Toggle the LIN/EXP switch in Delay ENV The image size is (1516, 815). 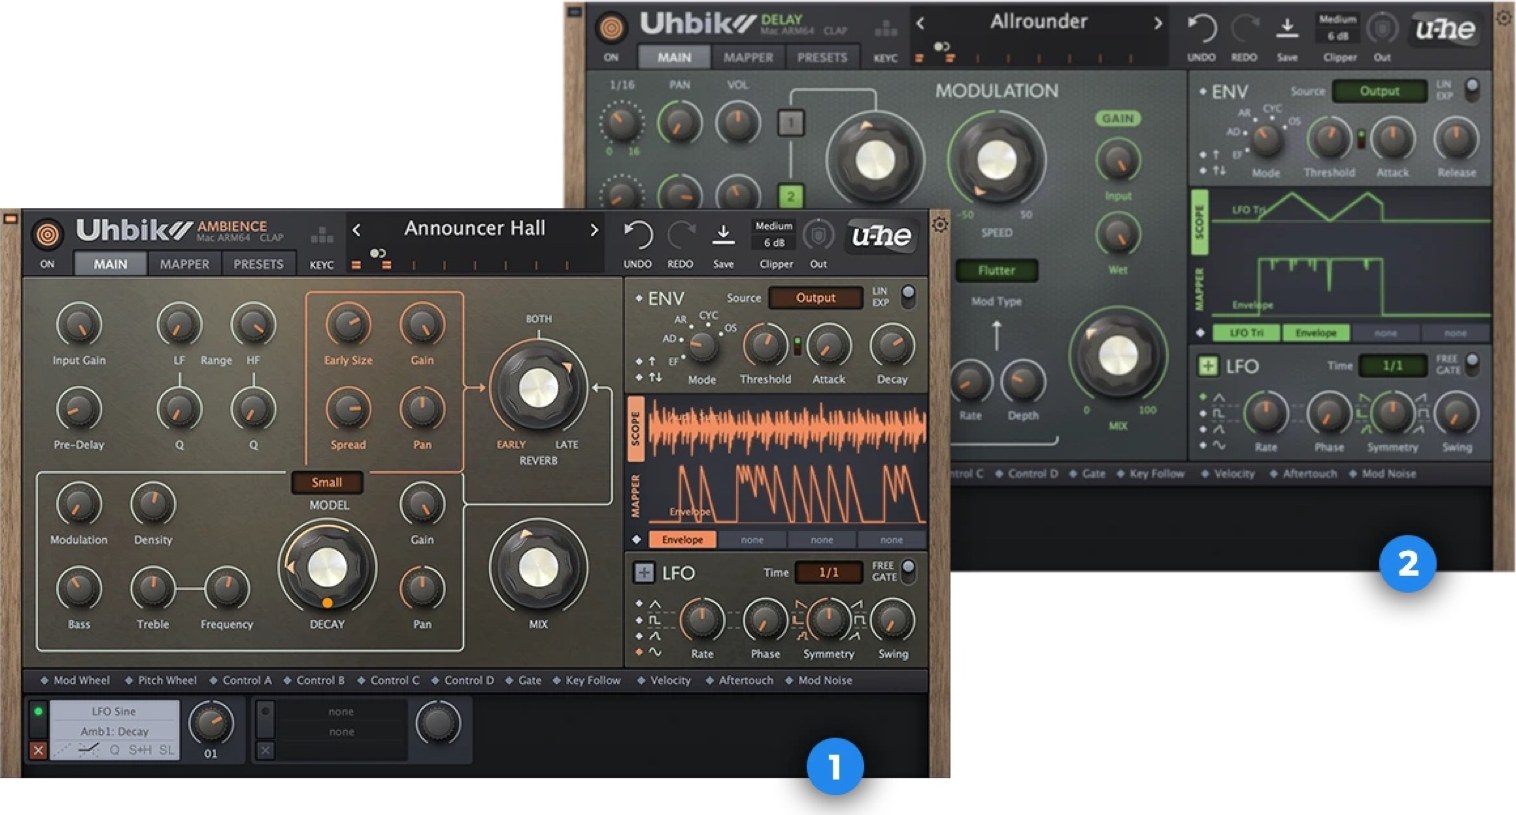(x=1472, y=88)
